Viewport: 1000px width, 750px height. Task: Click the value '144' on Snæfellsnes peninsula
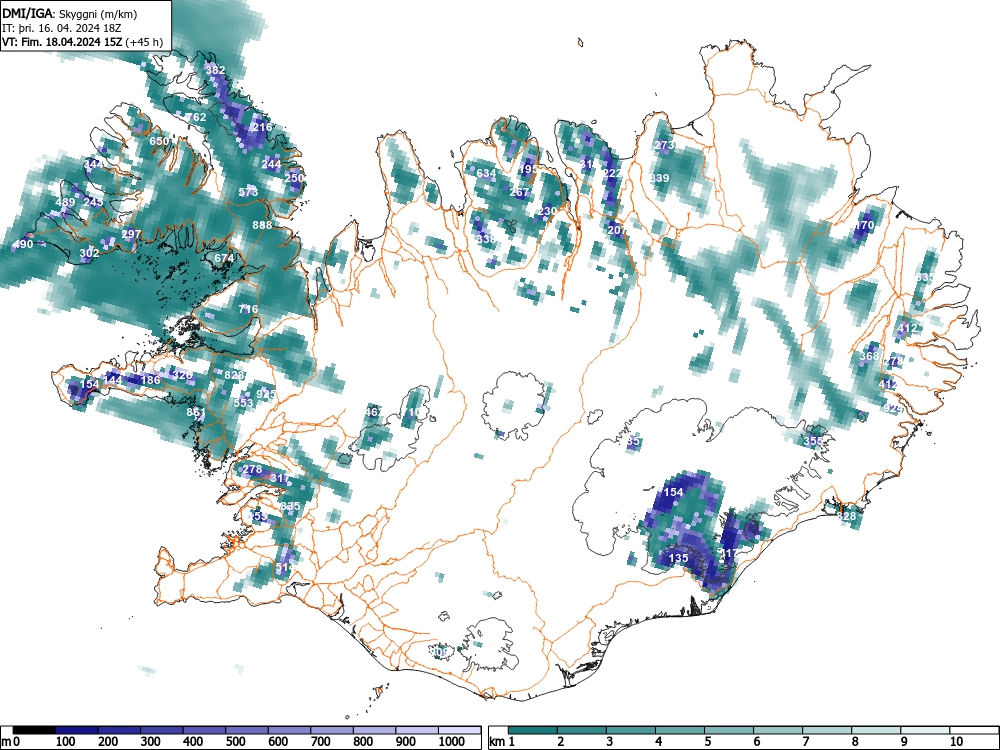point(112,380)
